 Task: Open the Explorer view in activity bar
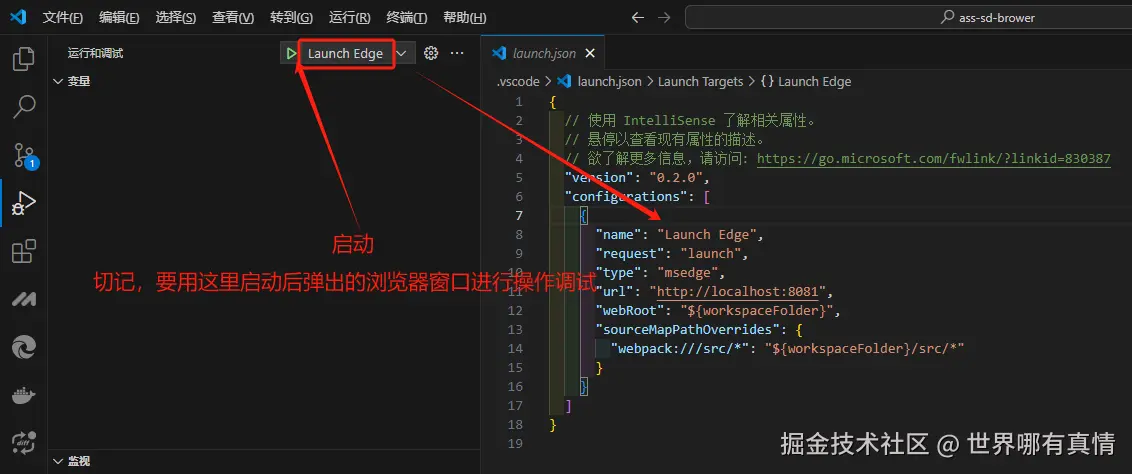coord(24,58)
